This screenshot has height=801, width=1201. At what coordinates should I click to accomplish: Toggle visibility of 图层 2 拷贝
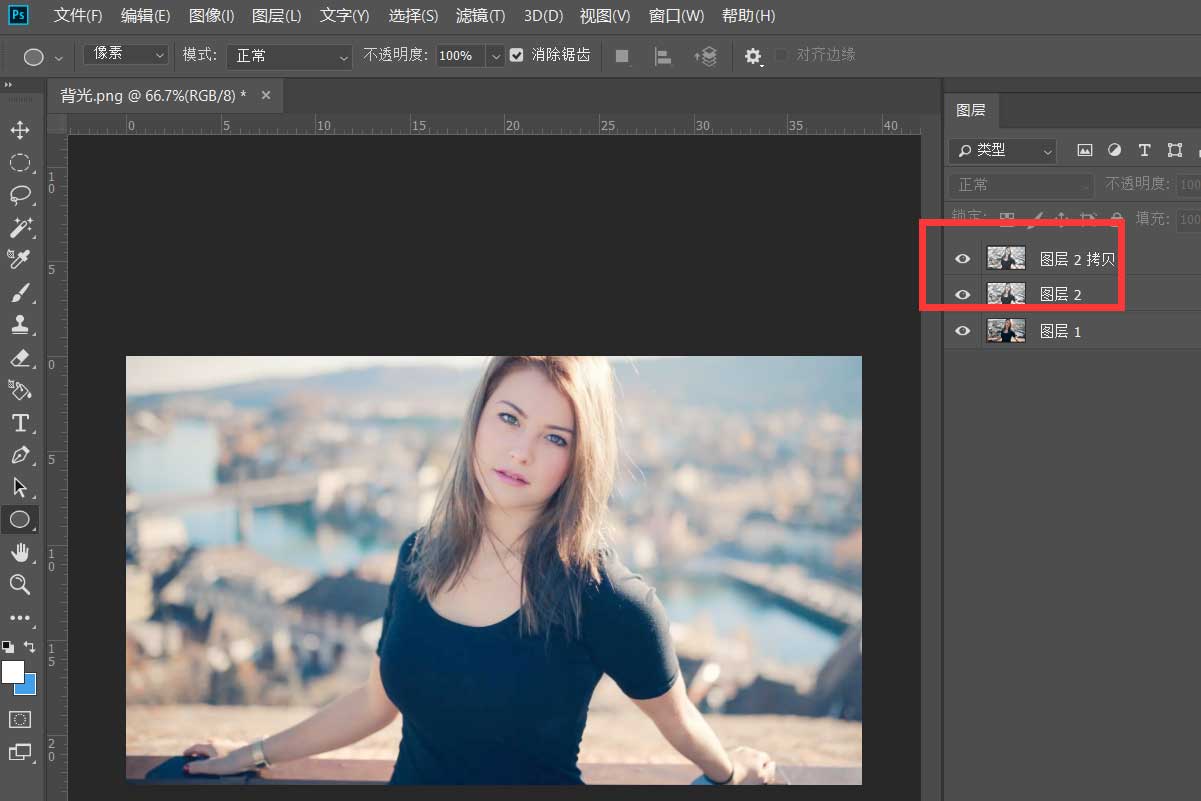click(961, 258)
